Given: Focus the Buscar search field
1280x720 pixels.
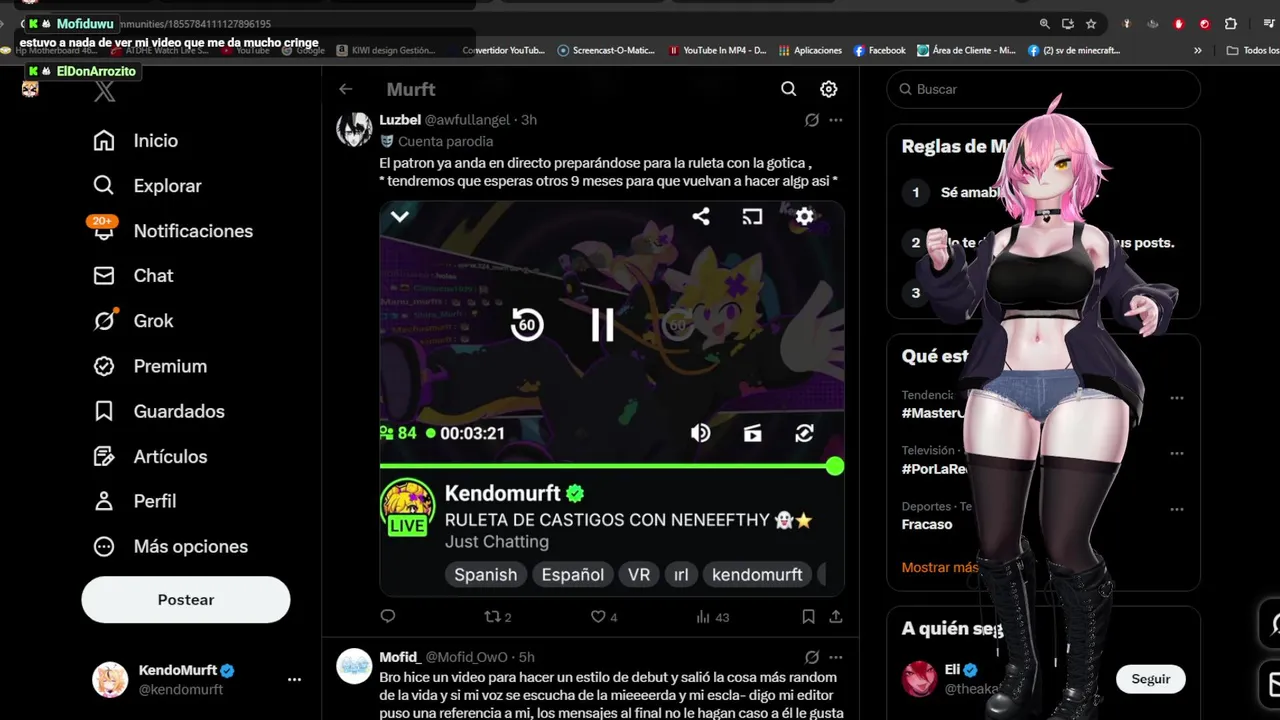Looking at the screenshot, I should [x=1043, y=89].
